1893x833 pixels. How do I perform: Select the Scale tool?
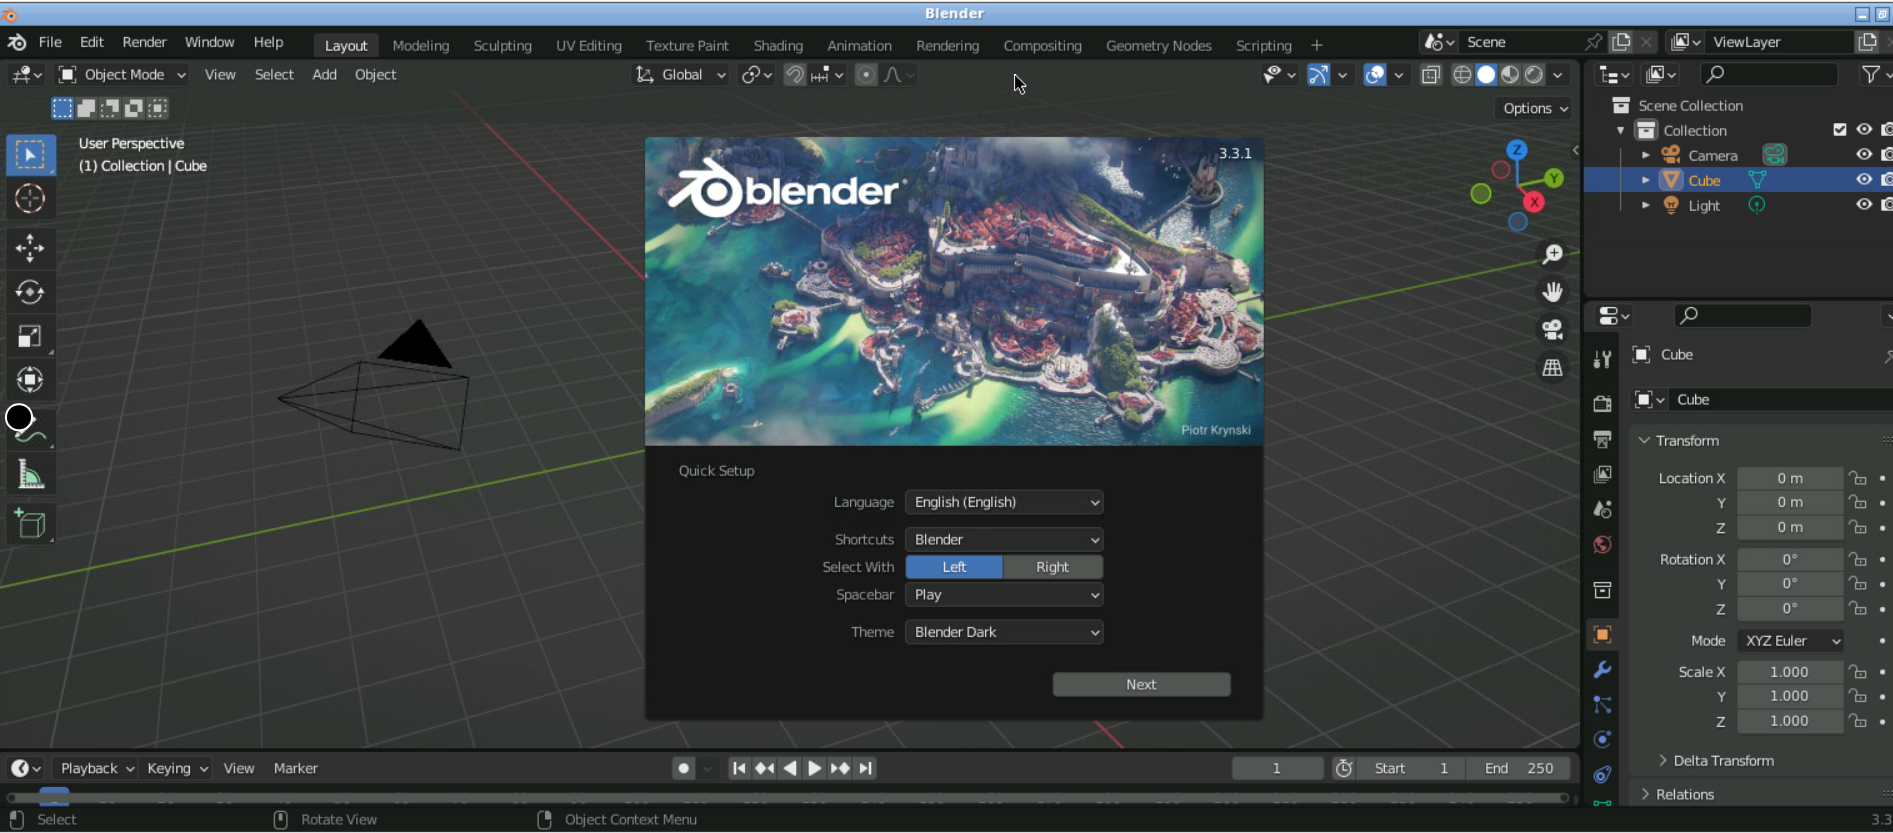pyautogui.click(x=30, y=336)
